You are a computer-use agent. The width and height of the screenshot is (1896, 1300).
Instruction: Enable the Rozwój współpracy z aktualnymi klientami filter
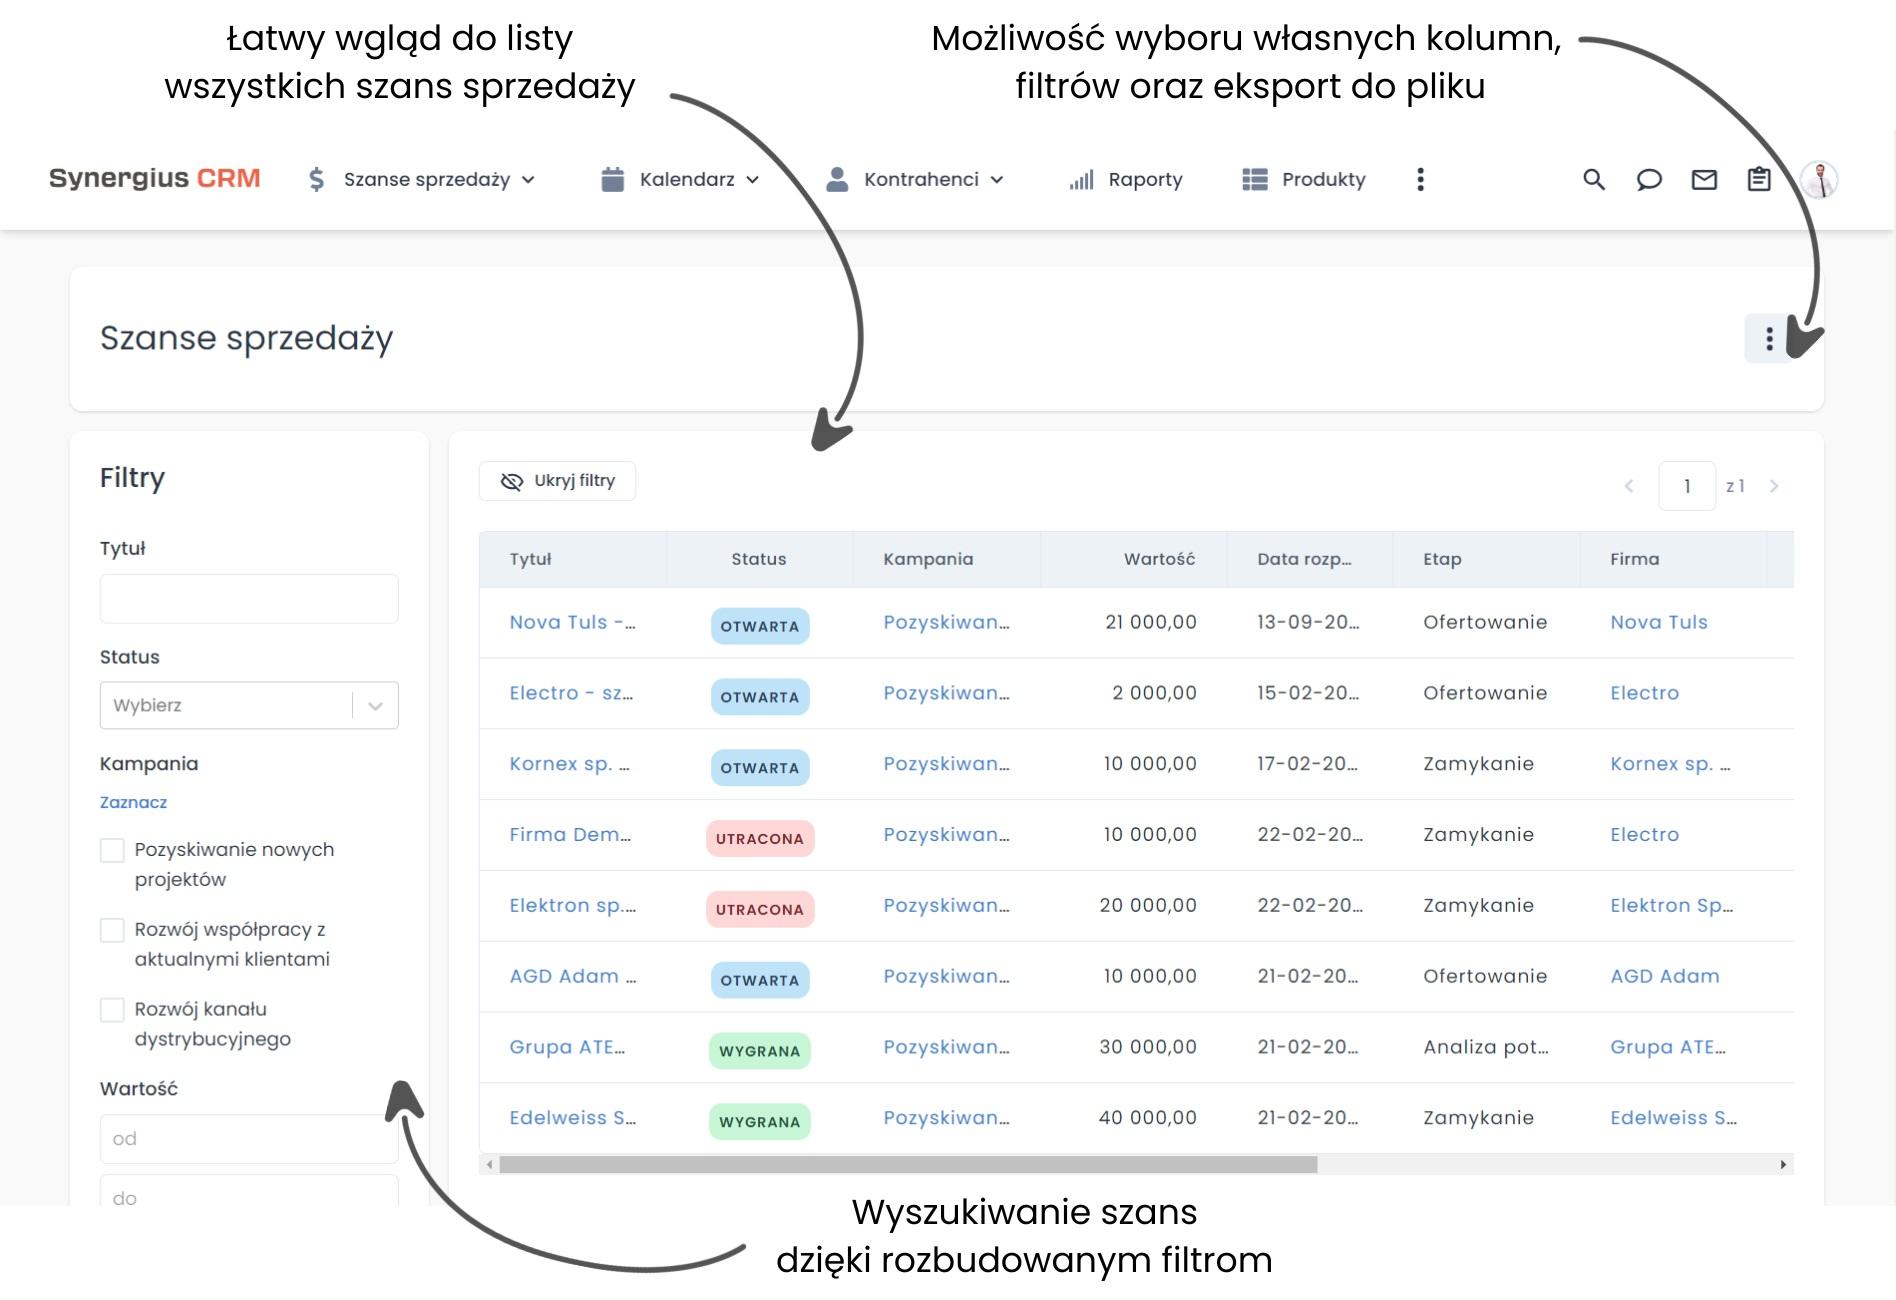[112, 930]
